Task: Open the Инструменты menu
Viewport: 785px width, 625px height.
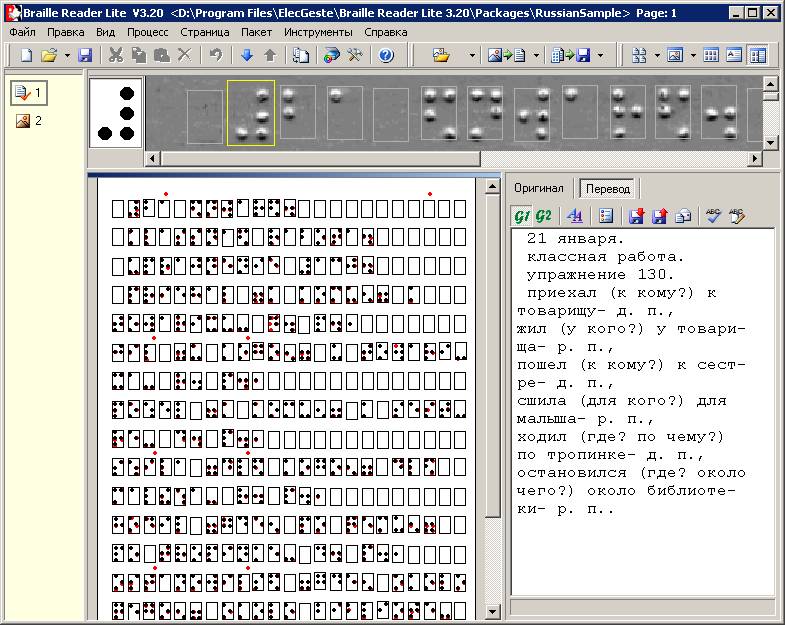Action: (x=318, y=32)
